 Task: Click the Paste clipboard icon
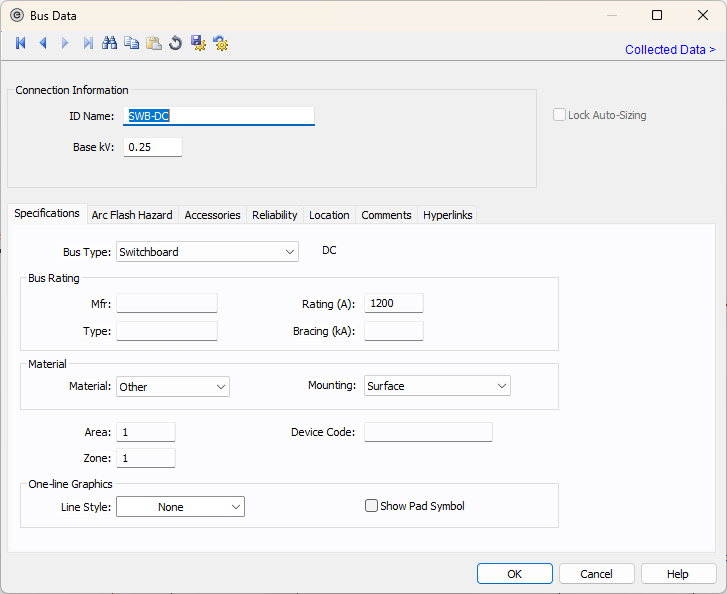pos(154,43)
